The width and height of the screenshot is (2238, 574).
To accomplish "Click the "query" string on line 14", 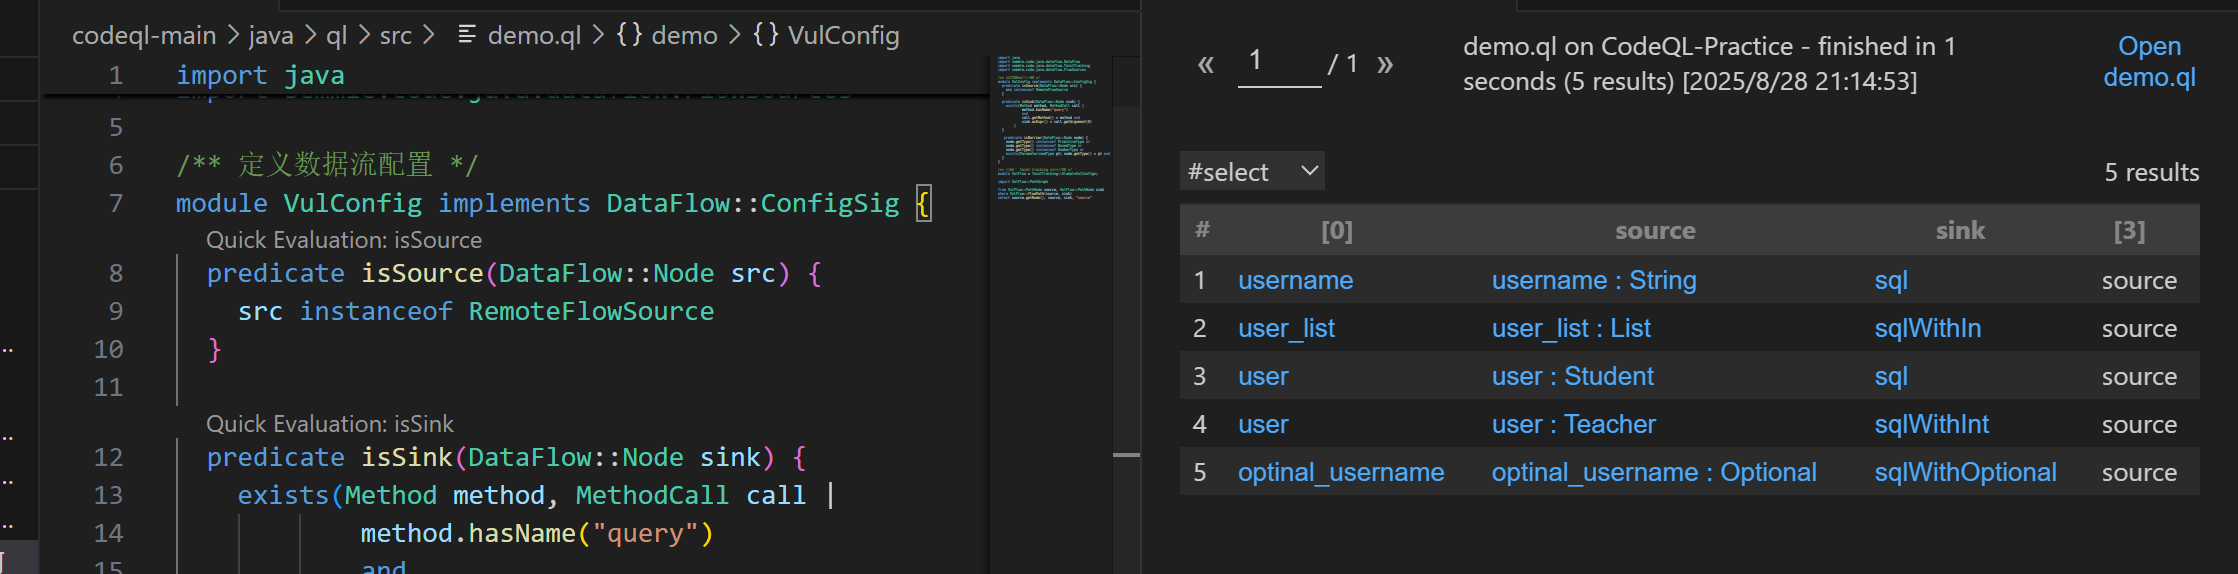I will click(x=644, y=533).
